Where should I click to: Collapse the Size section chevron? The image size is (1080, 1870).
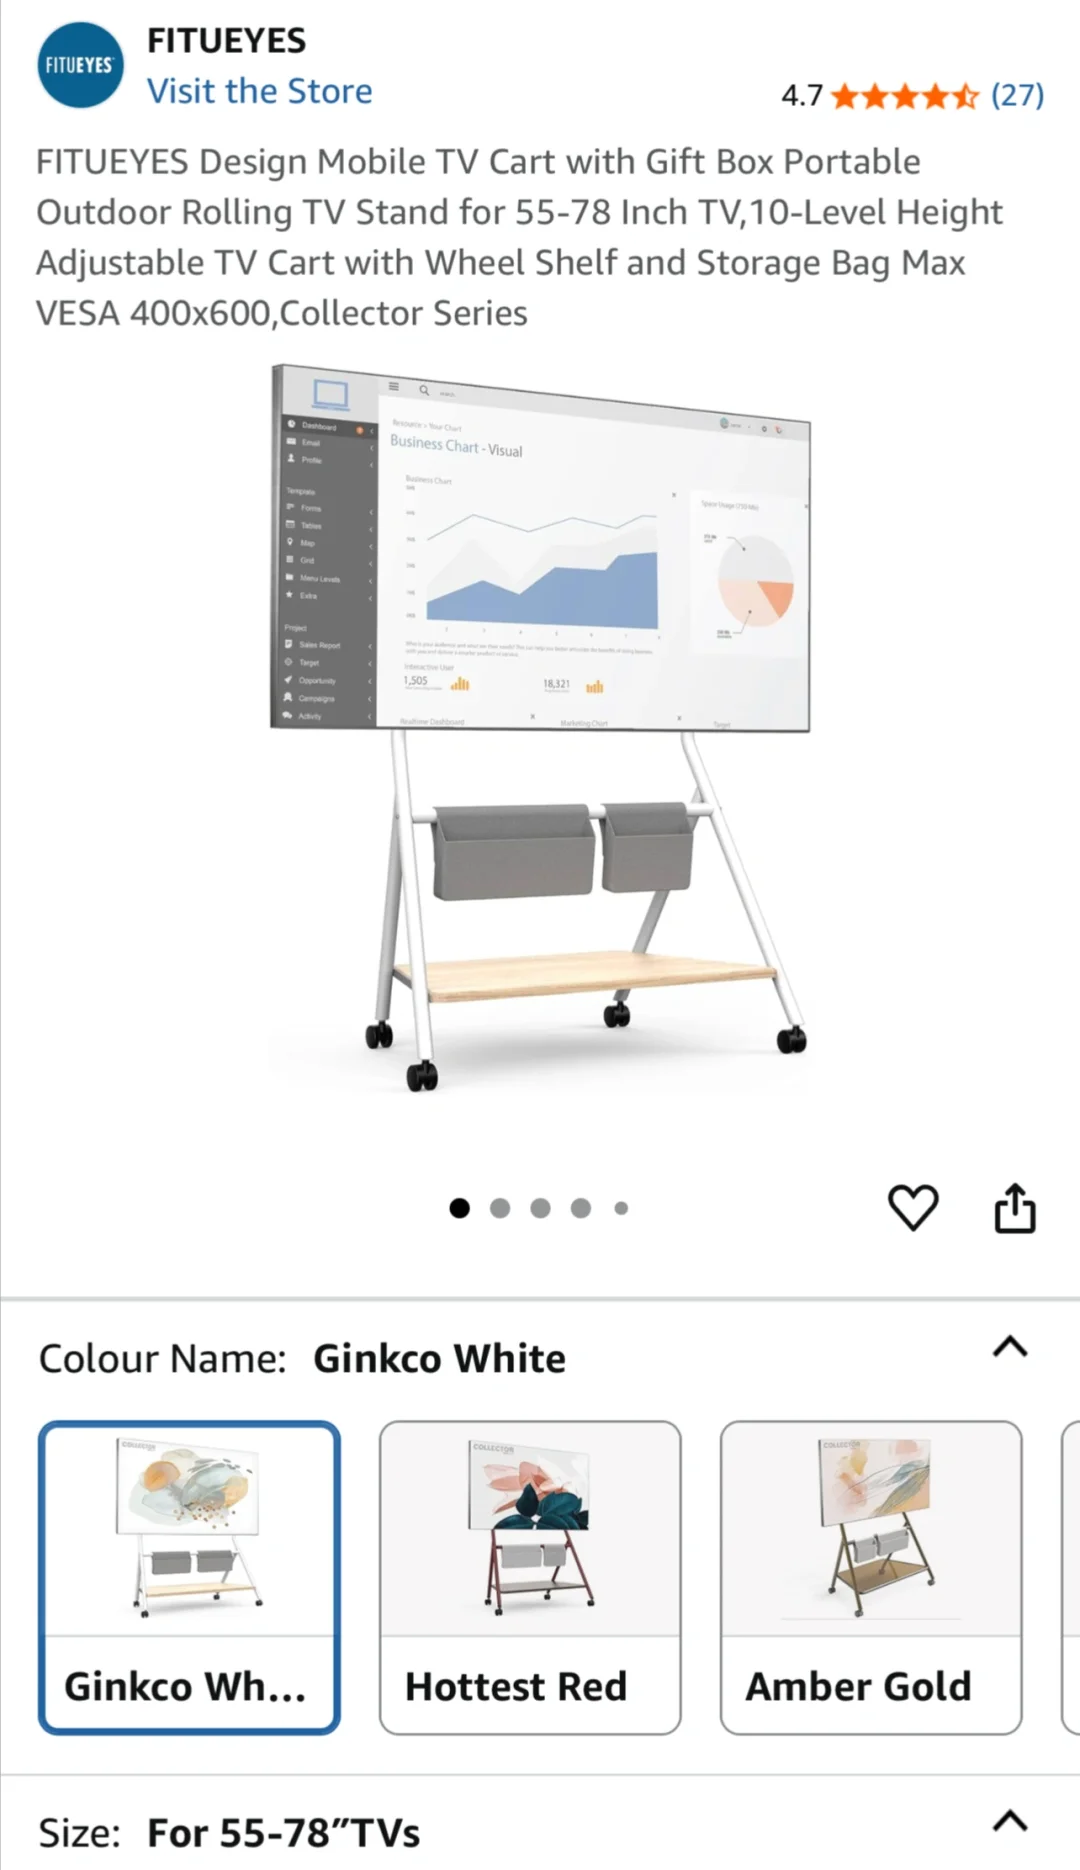pyautogui.click(x=1010, y=1820)
